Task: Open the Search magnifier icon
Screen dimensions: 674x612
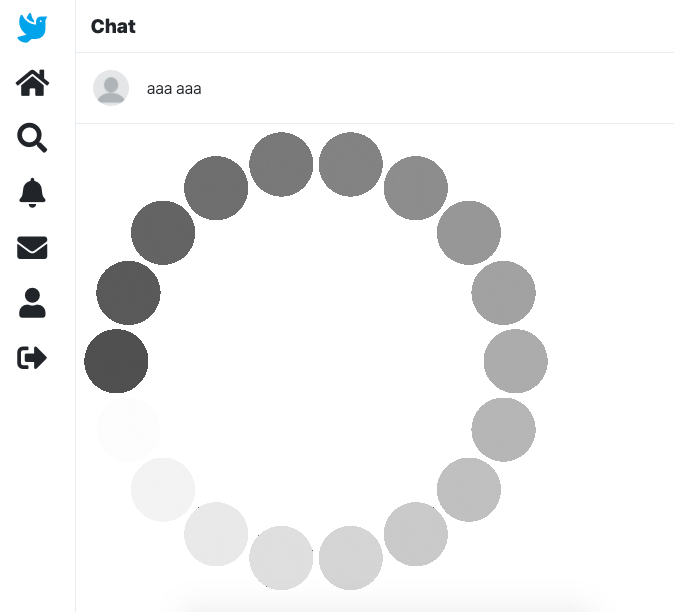Action: click(x=32, y=138)
